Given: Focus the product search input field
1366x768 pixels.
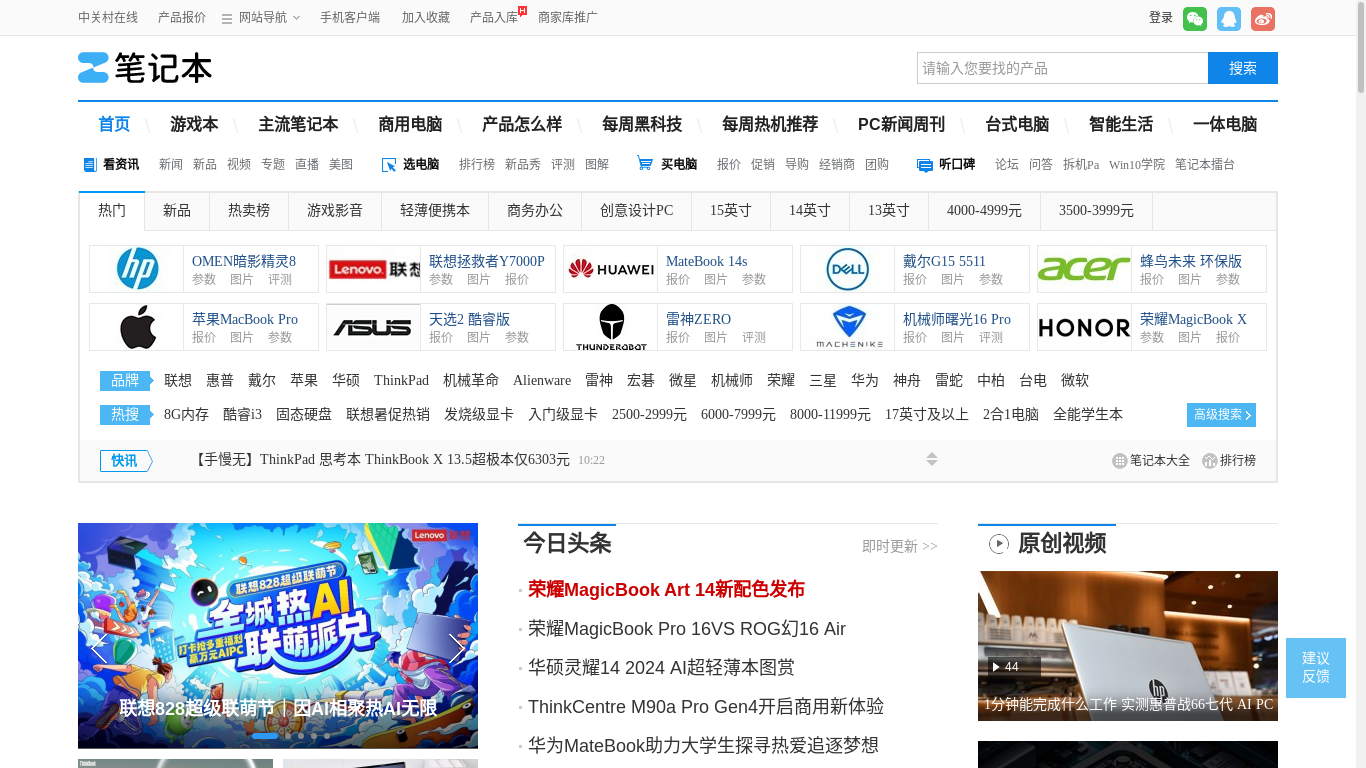Looking at the screenshot, I should [x=1062, y=68].
